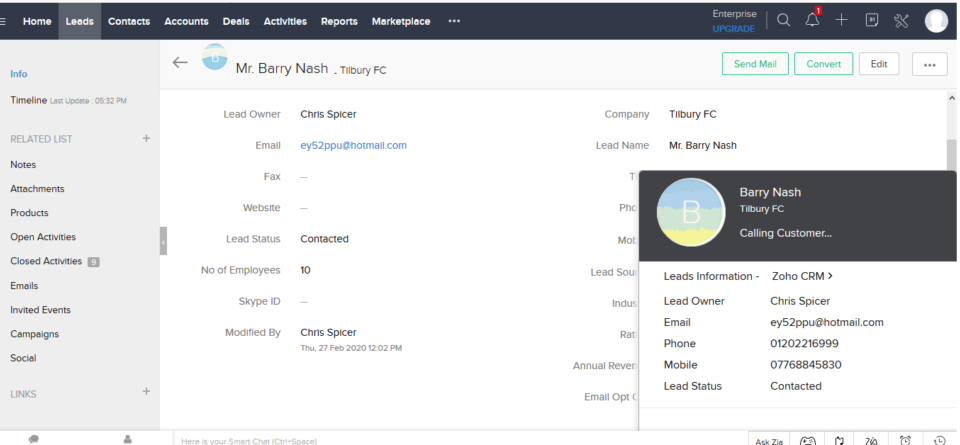Convert the lead with Convert button
The height and width of the screenshot is (445, 960).
point(823,64)
